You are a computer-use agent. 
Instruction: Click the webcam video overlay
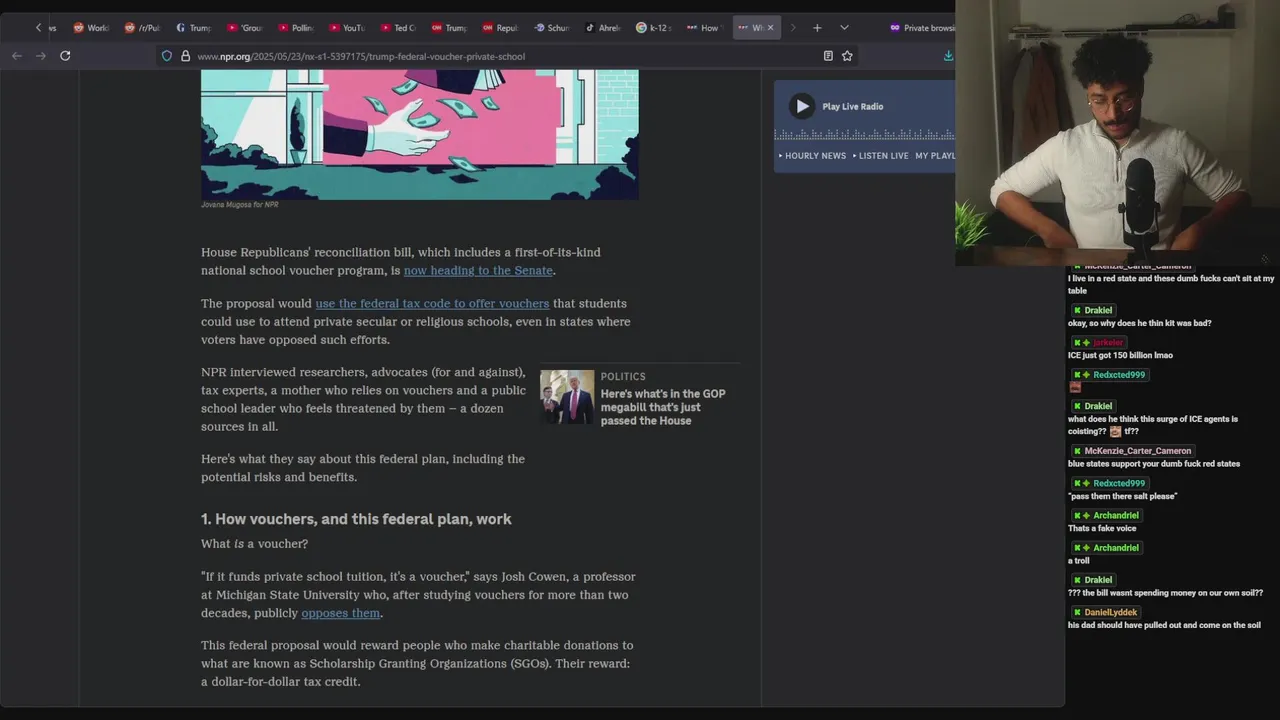pos(1117,132)
